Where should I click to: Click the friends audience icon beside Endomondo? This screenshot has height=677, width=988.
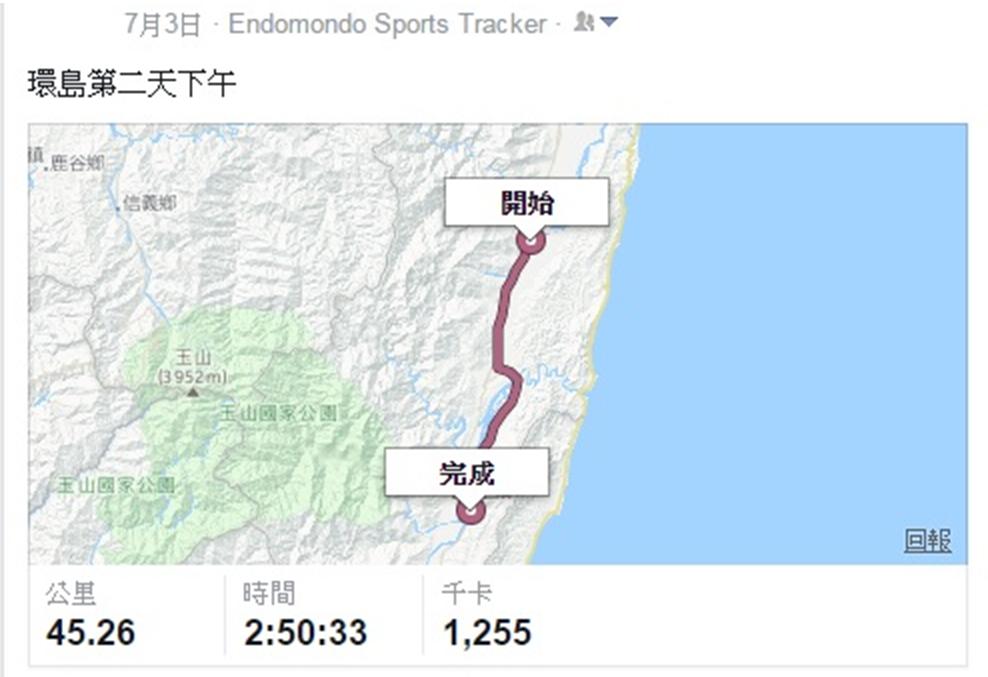[584, 23]
